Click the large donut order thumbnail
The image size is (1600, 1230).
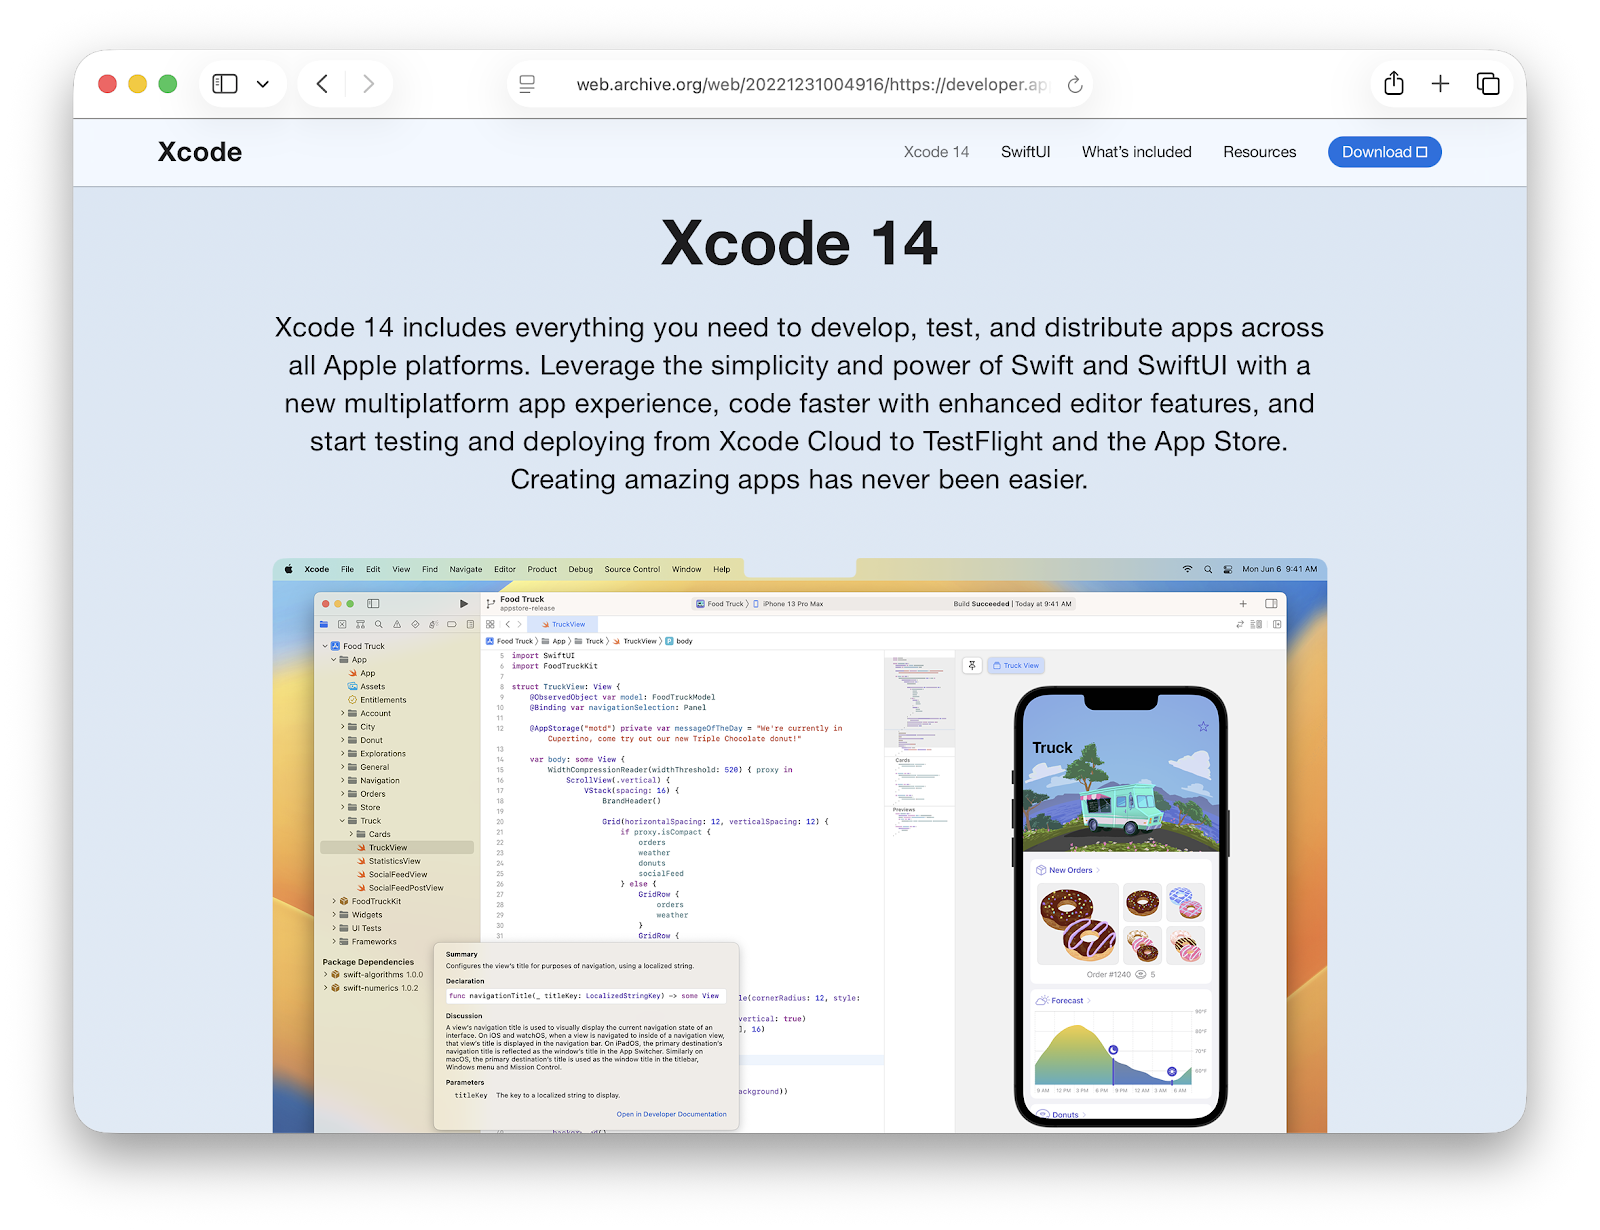tap(1077, 924)
